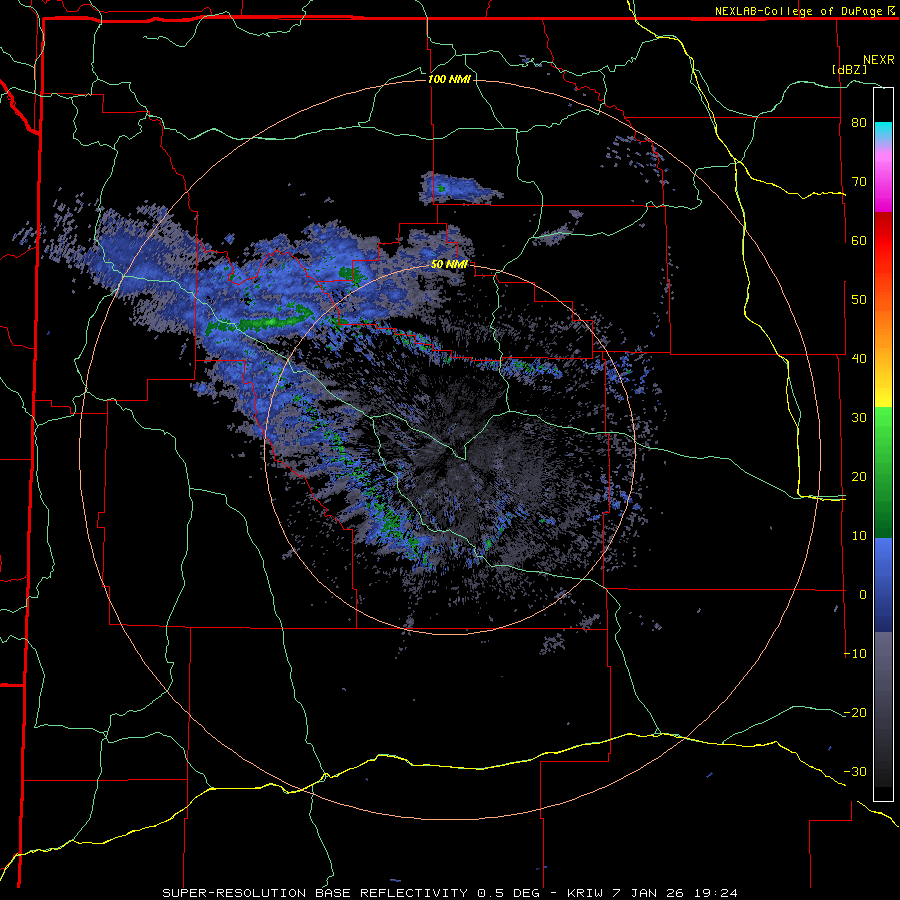Click the 80 value on the dBZ scale
The image size is (900, 900).
coord(859,123)
